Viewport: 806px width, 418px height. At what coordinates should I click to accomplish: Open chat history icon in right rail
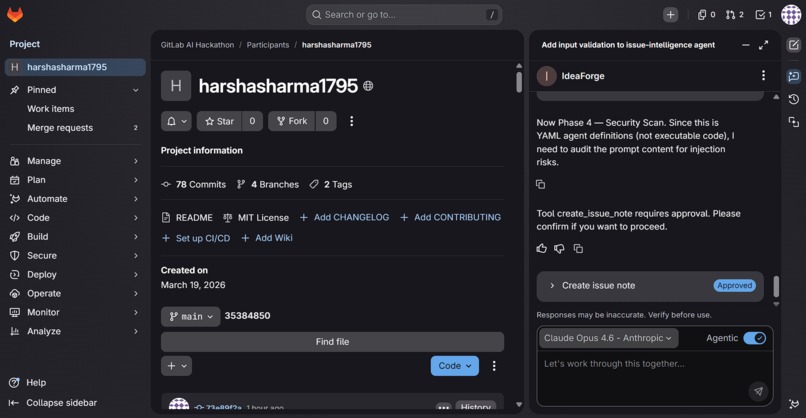click(794, 99)
